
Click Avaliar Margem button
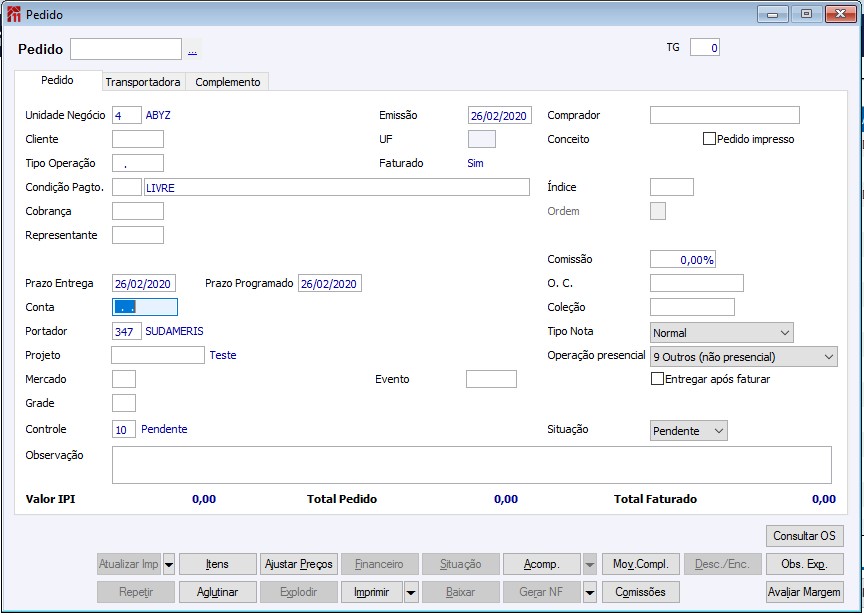point(804,592)
